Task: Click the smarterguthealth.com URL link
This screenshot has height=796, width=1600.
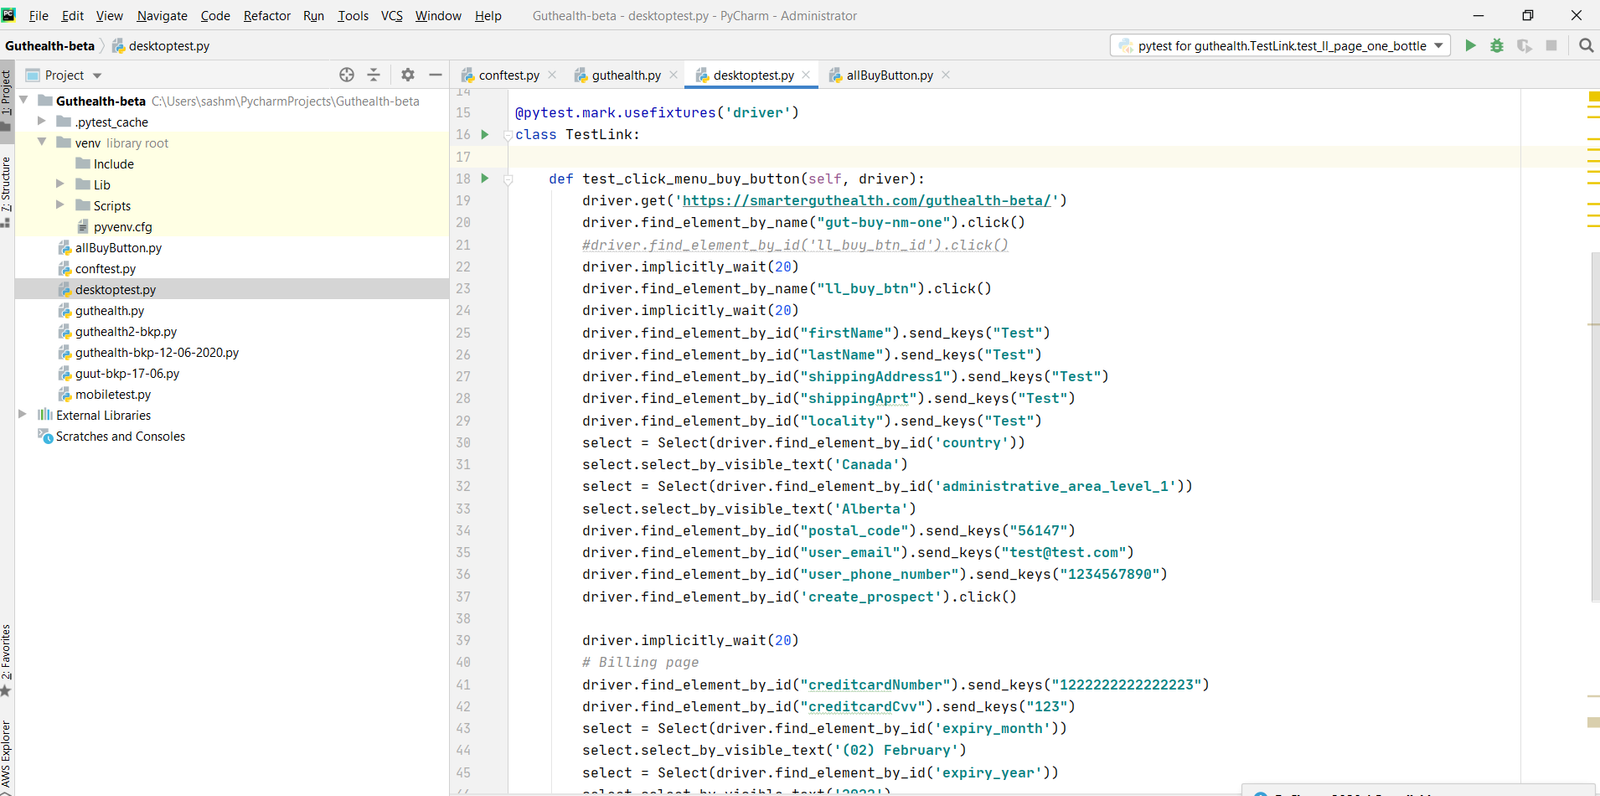Action: (x=866, y=201)
